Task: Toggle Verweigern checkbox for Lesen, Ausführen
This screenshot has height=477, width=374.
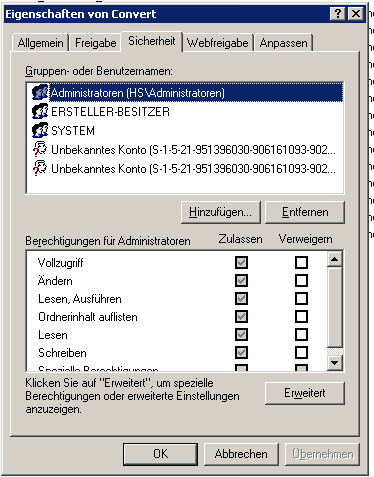Action: (x=301, y=298)
